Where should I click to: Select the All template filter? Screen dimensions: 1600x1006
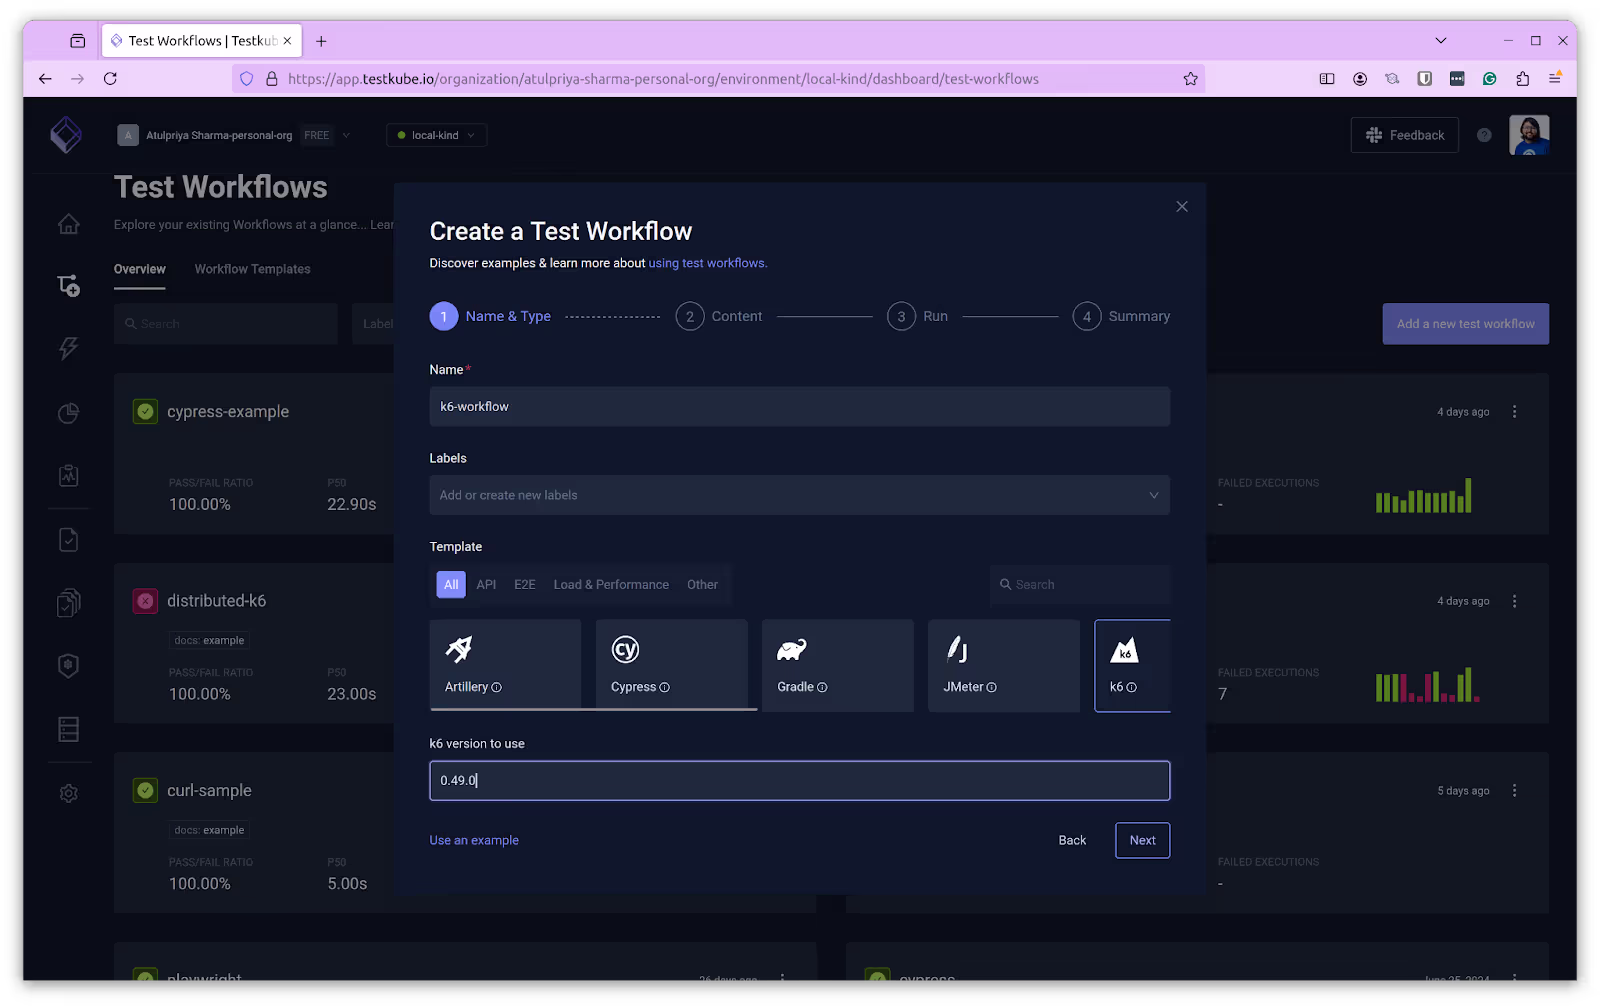pos(451,585)
